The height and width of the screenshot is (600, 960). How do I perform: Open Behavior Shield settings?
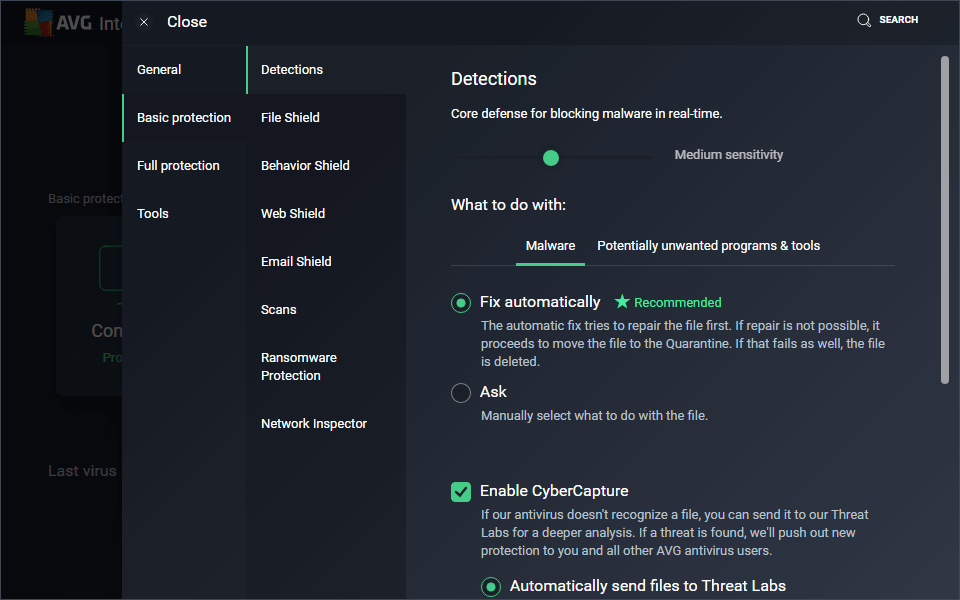(305, 166)
